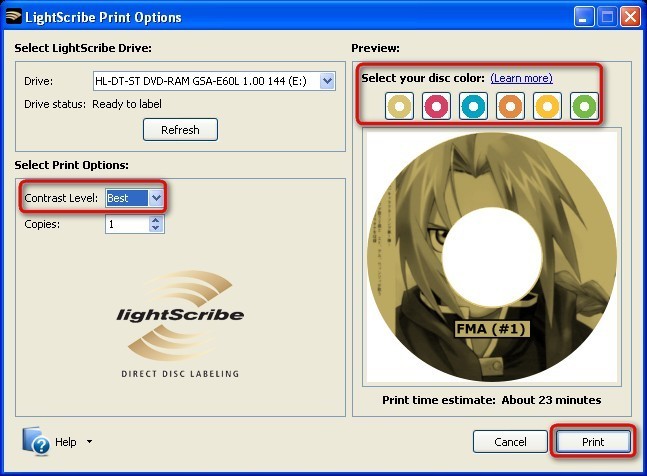This screenshot has height=476, width=647.
Task: Click into the Copies number field
Action: pyautogui.click(x=127, y=224)
